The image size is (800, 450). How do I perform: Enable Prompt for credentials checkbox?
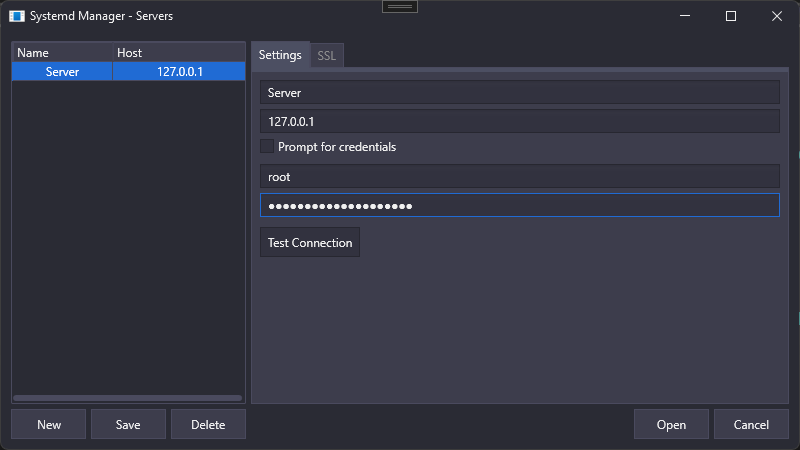[267, 146]
